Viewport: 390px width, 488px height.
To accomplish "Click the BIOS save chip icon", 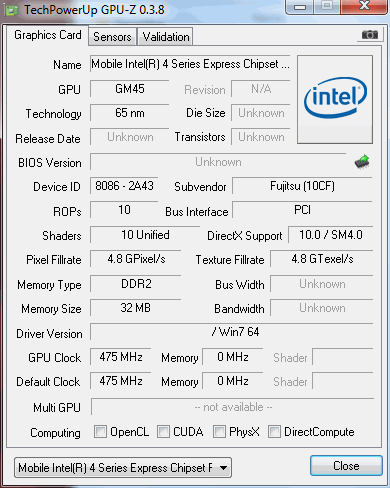I will tap(362, 162).
